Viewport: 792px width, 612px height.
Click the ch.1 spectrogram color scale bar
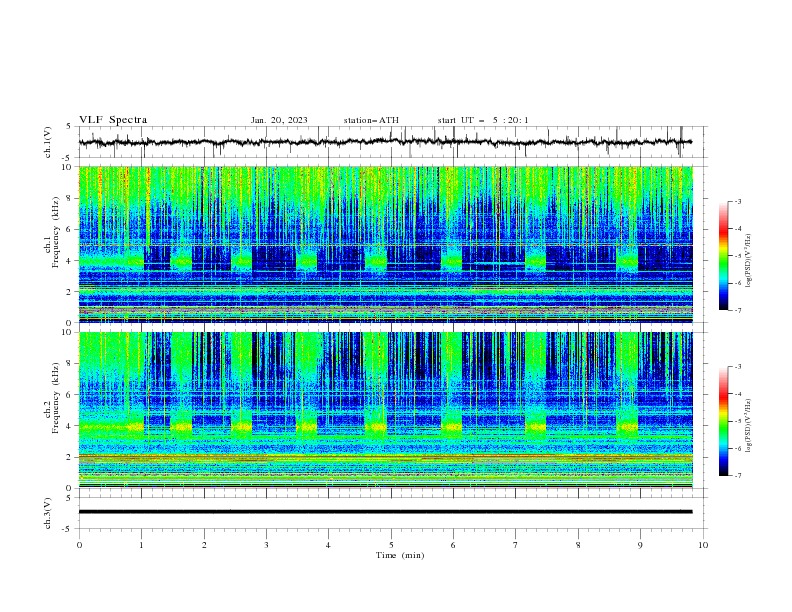723,256
